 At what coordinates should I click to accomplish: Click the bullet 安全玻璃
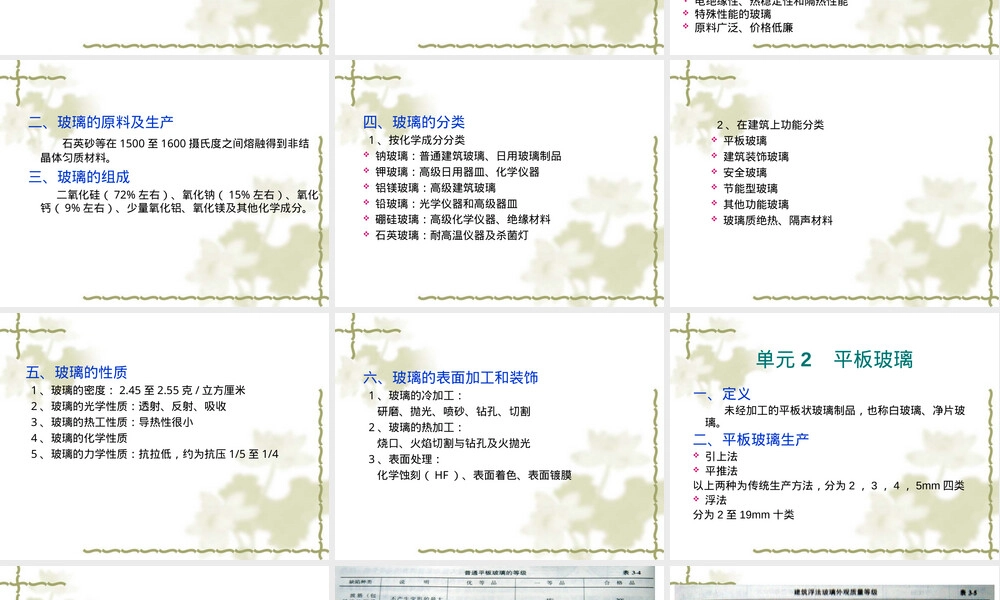745,173
